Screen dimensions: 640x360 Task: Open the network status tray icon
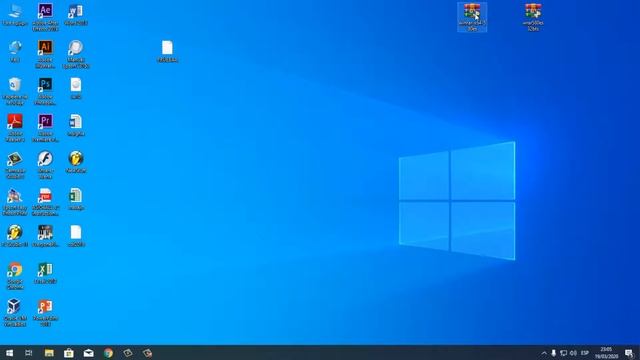point(563,353)
